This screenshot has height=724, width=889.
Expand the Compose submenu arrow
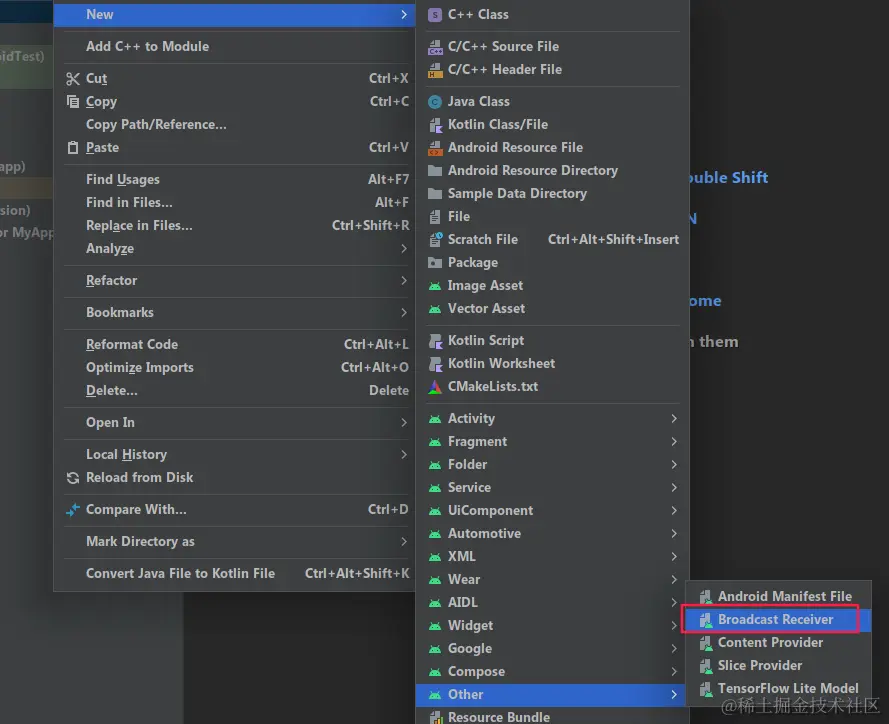674,672
